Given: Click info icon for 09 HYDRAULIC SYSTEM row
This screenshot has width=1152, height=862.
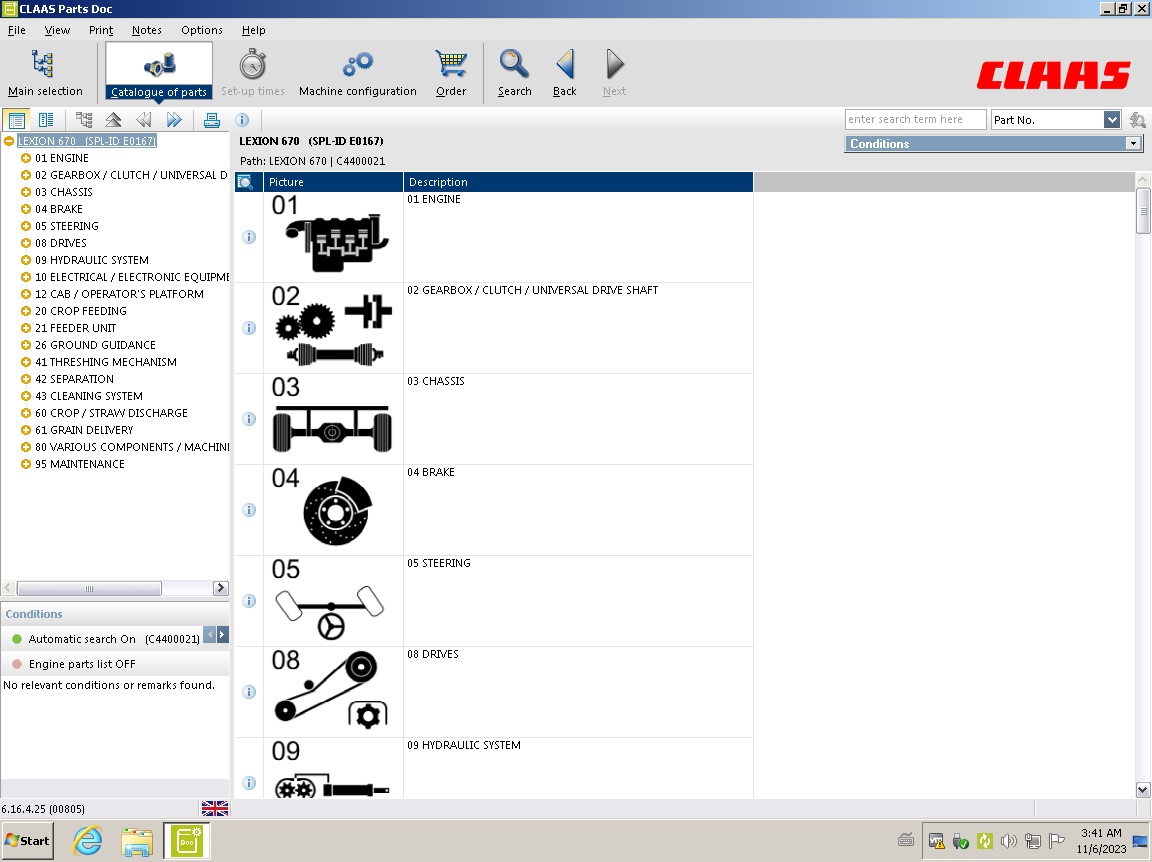Looking at the screenshot, I should coord(249,783).
